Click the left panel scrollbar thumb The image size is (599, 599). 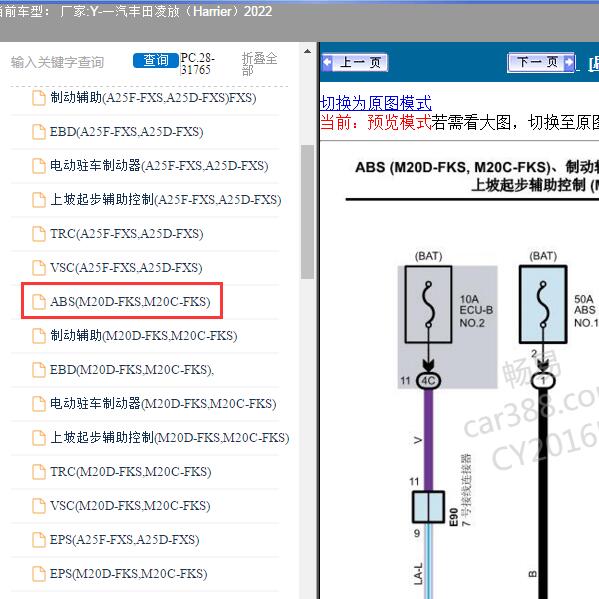[307, 212]
